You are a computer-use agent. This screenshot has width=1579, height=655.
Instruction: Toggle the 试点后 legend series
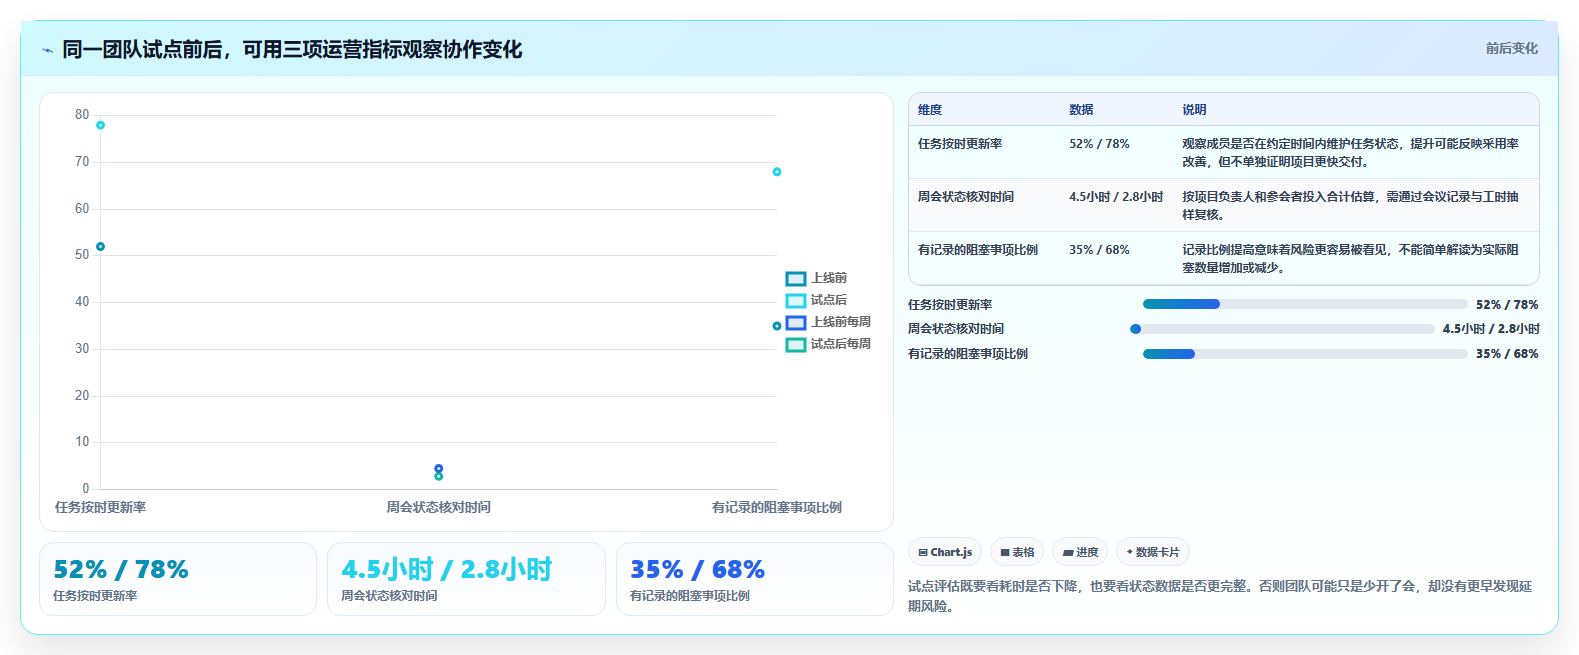pos(816,300)
